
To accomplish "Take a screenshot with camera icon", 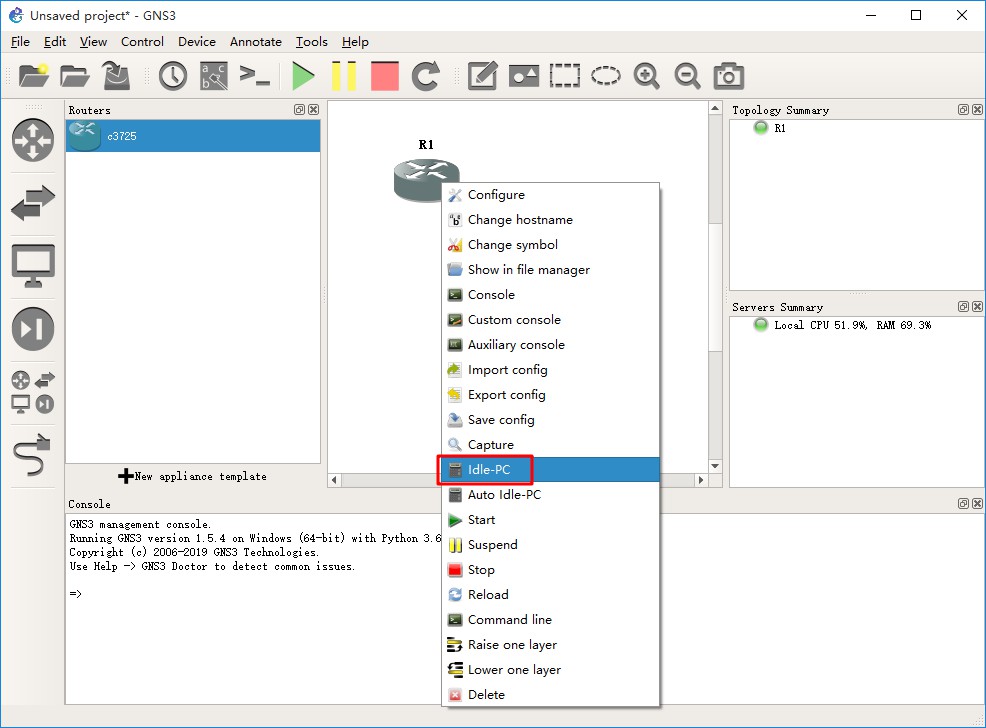I will click(729, 76).
